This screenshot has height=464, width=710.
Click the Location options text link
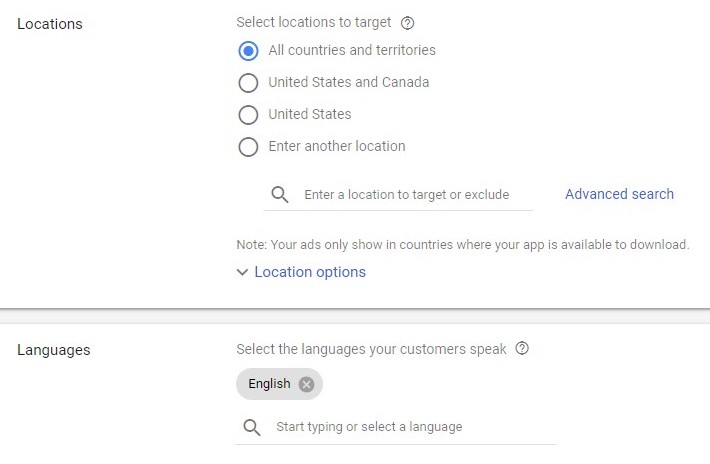tap(310, 272)
